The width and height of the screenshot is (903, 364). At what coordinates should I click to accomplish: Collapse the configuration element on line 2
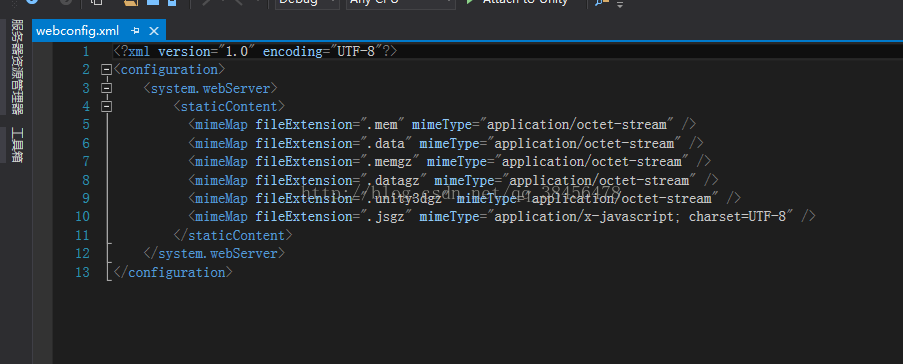[x=106, y=70]
